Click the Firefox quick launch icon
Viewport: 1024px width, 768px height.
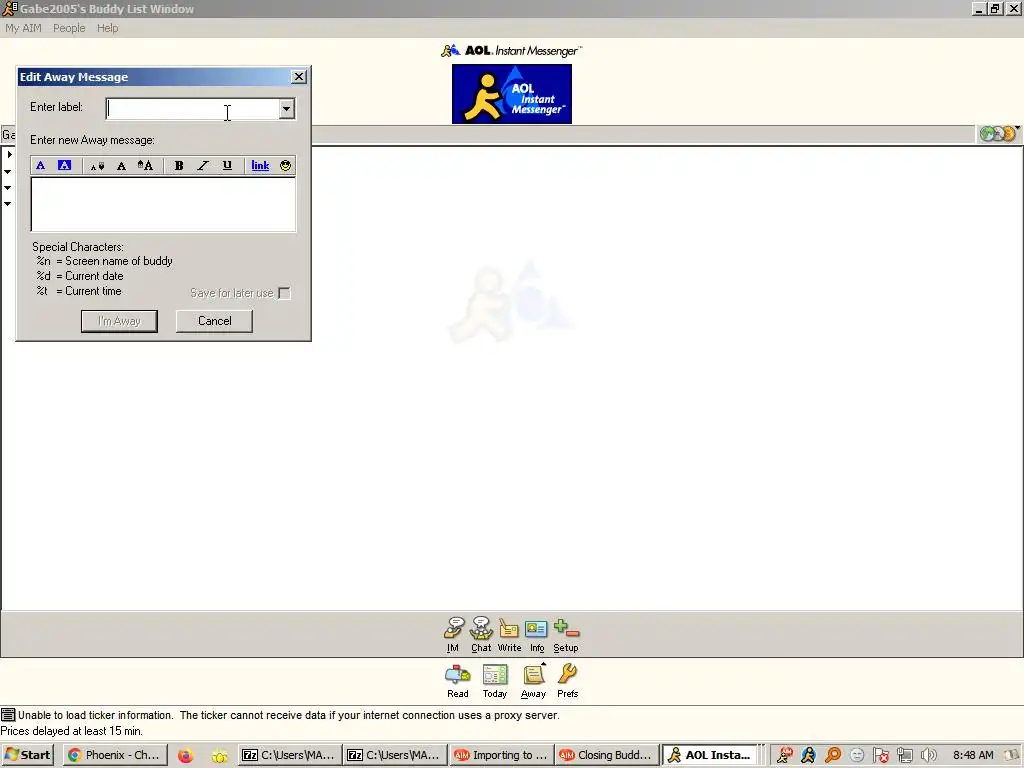coord(186,756)
